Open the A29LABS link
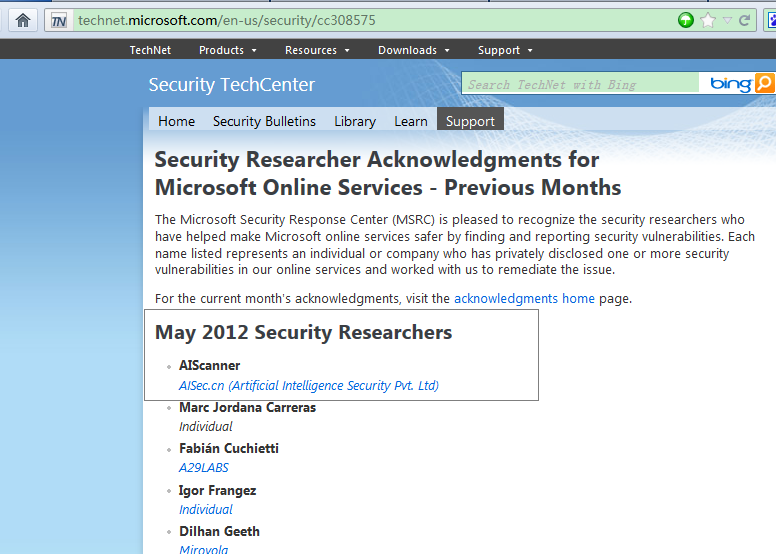The image size is (776, 554). point(204,467)
